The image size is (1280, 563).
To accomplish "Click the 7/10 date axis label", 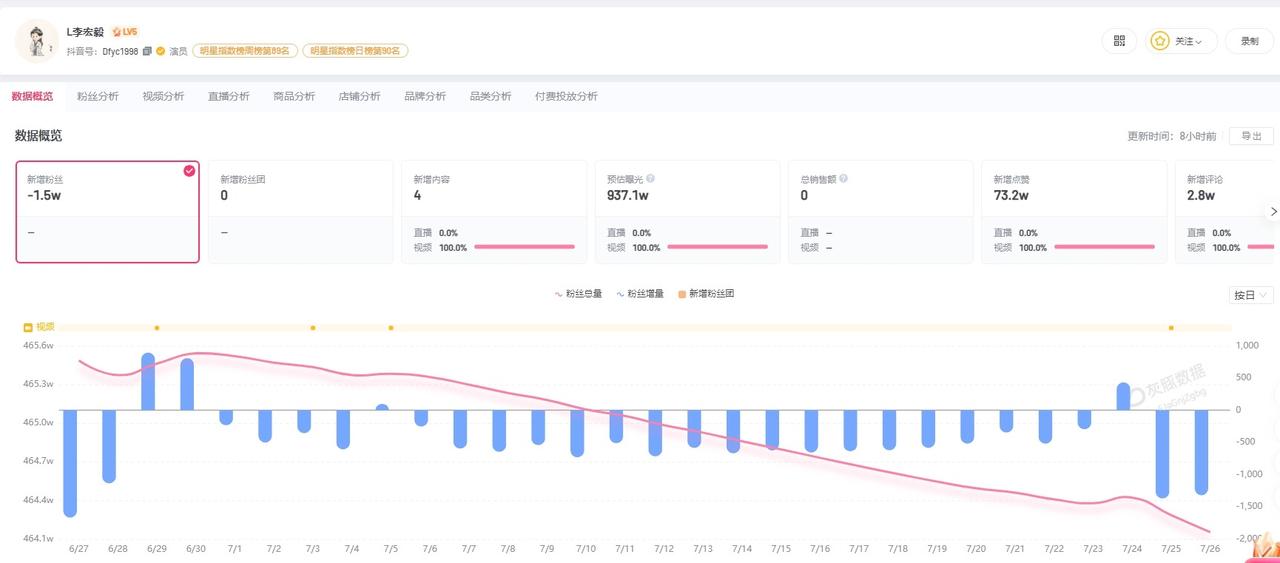I will click(586, 549).
